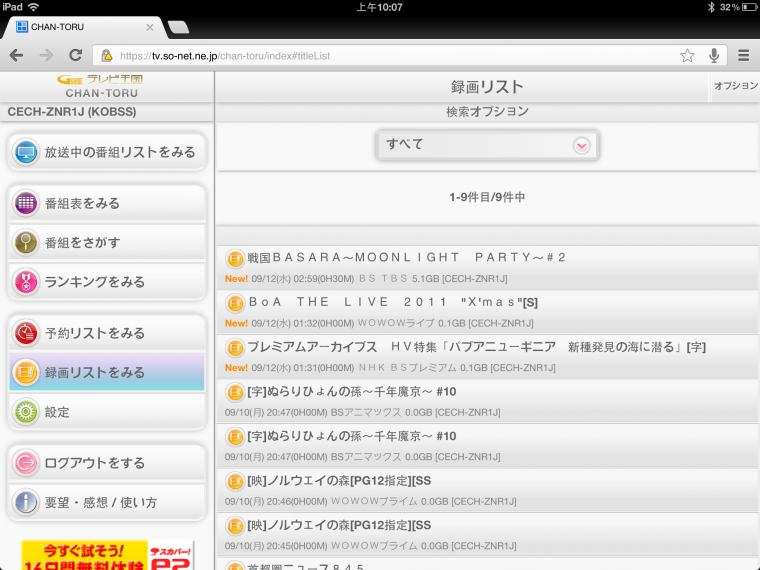Click 09/12(水) 02:59 BS TBS details line
This screenshot has height=570, width=760.
click(366, 279)
